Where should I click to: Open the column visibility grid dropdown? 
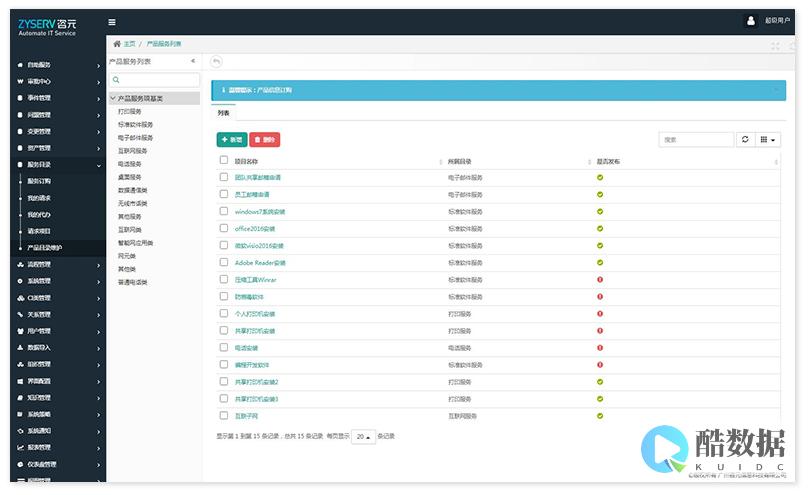[x=768, y=139]
